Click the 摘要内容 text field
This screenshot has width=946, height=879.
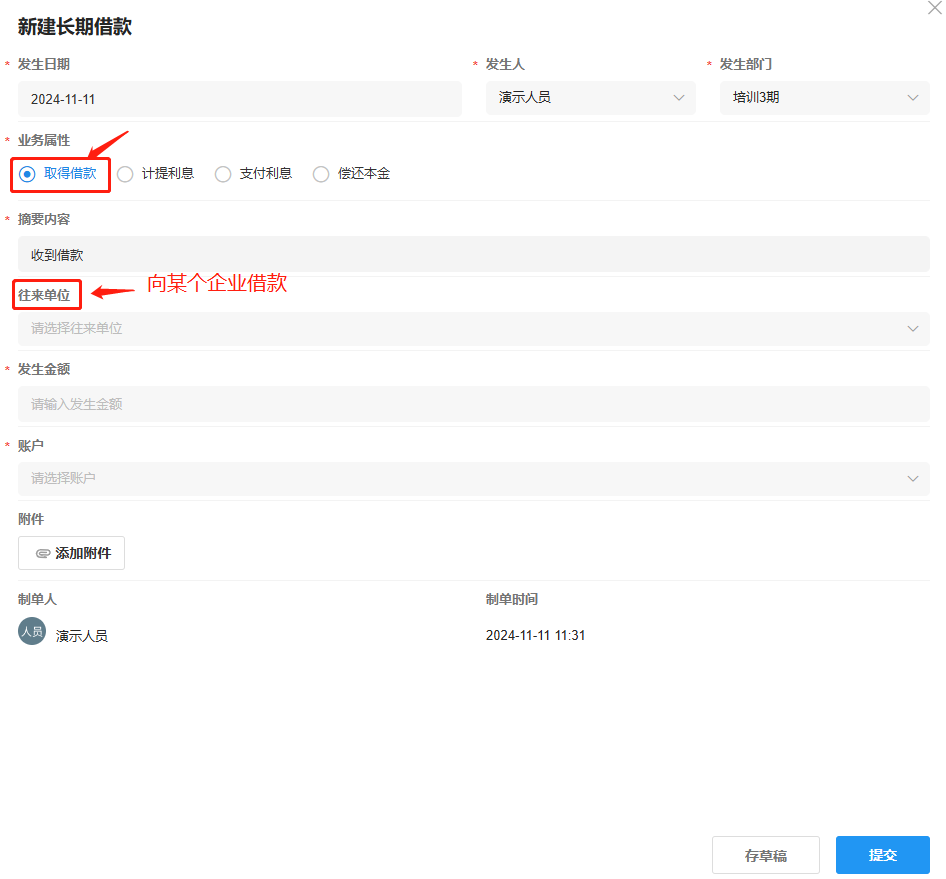(473, 255)
